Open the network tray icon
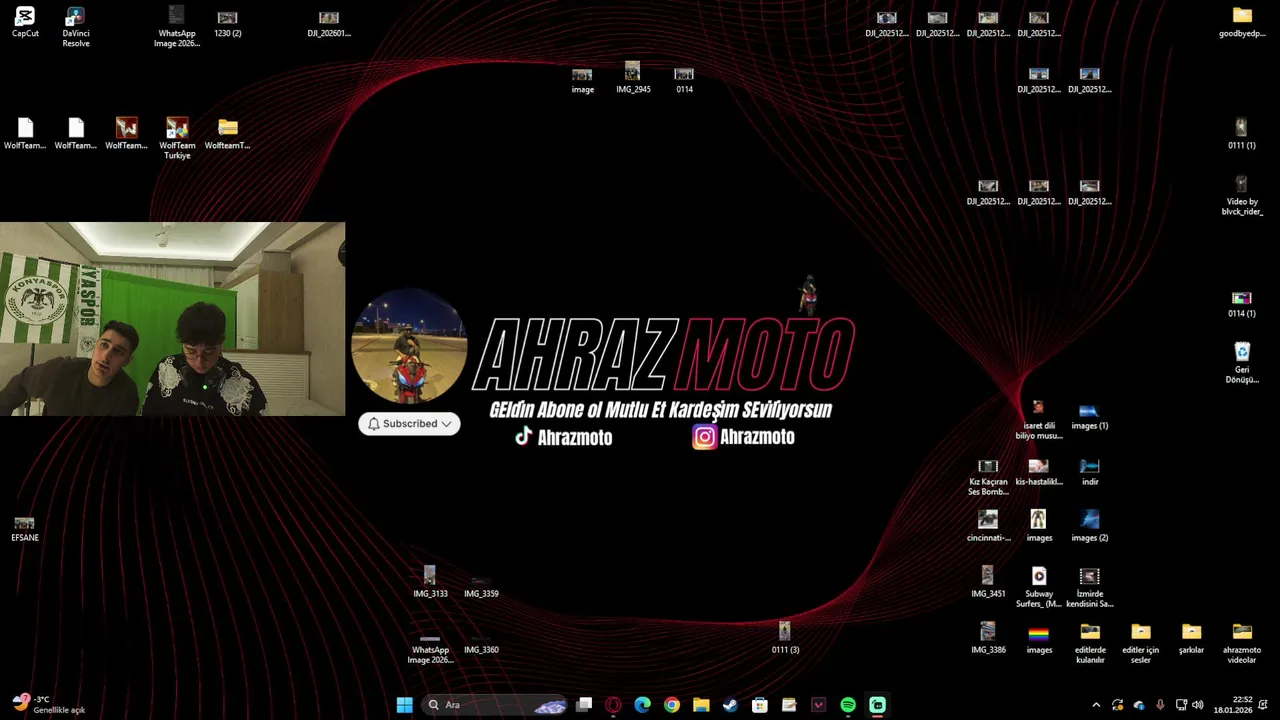The height and width of the screenshot is (720, 1280). (x=1181, y=705)
